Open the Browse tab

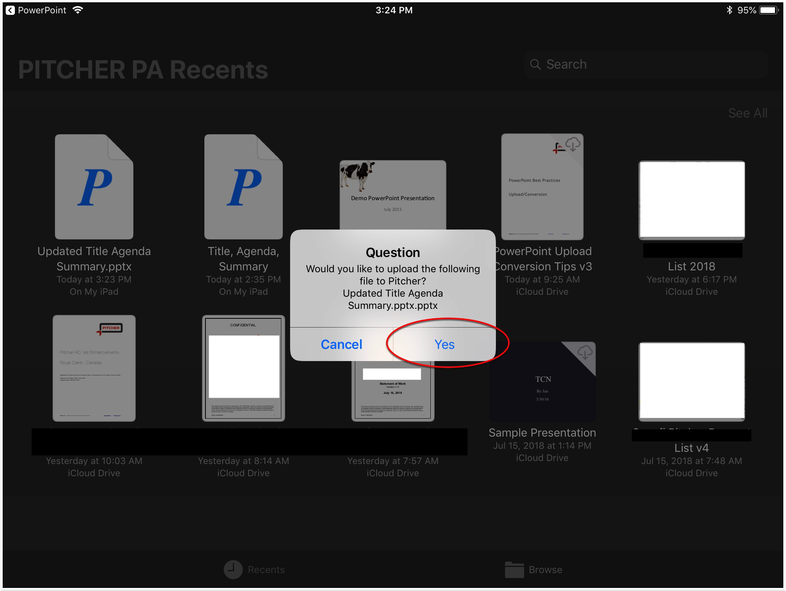point(533,569)
